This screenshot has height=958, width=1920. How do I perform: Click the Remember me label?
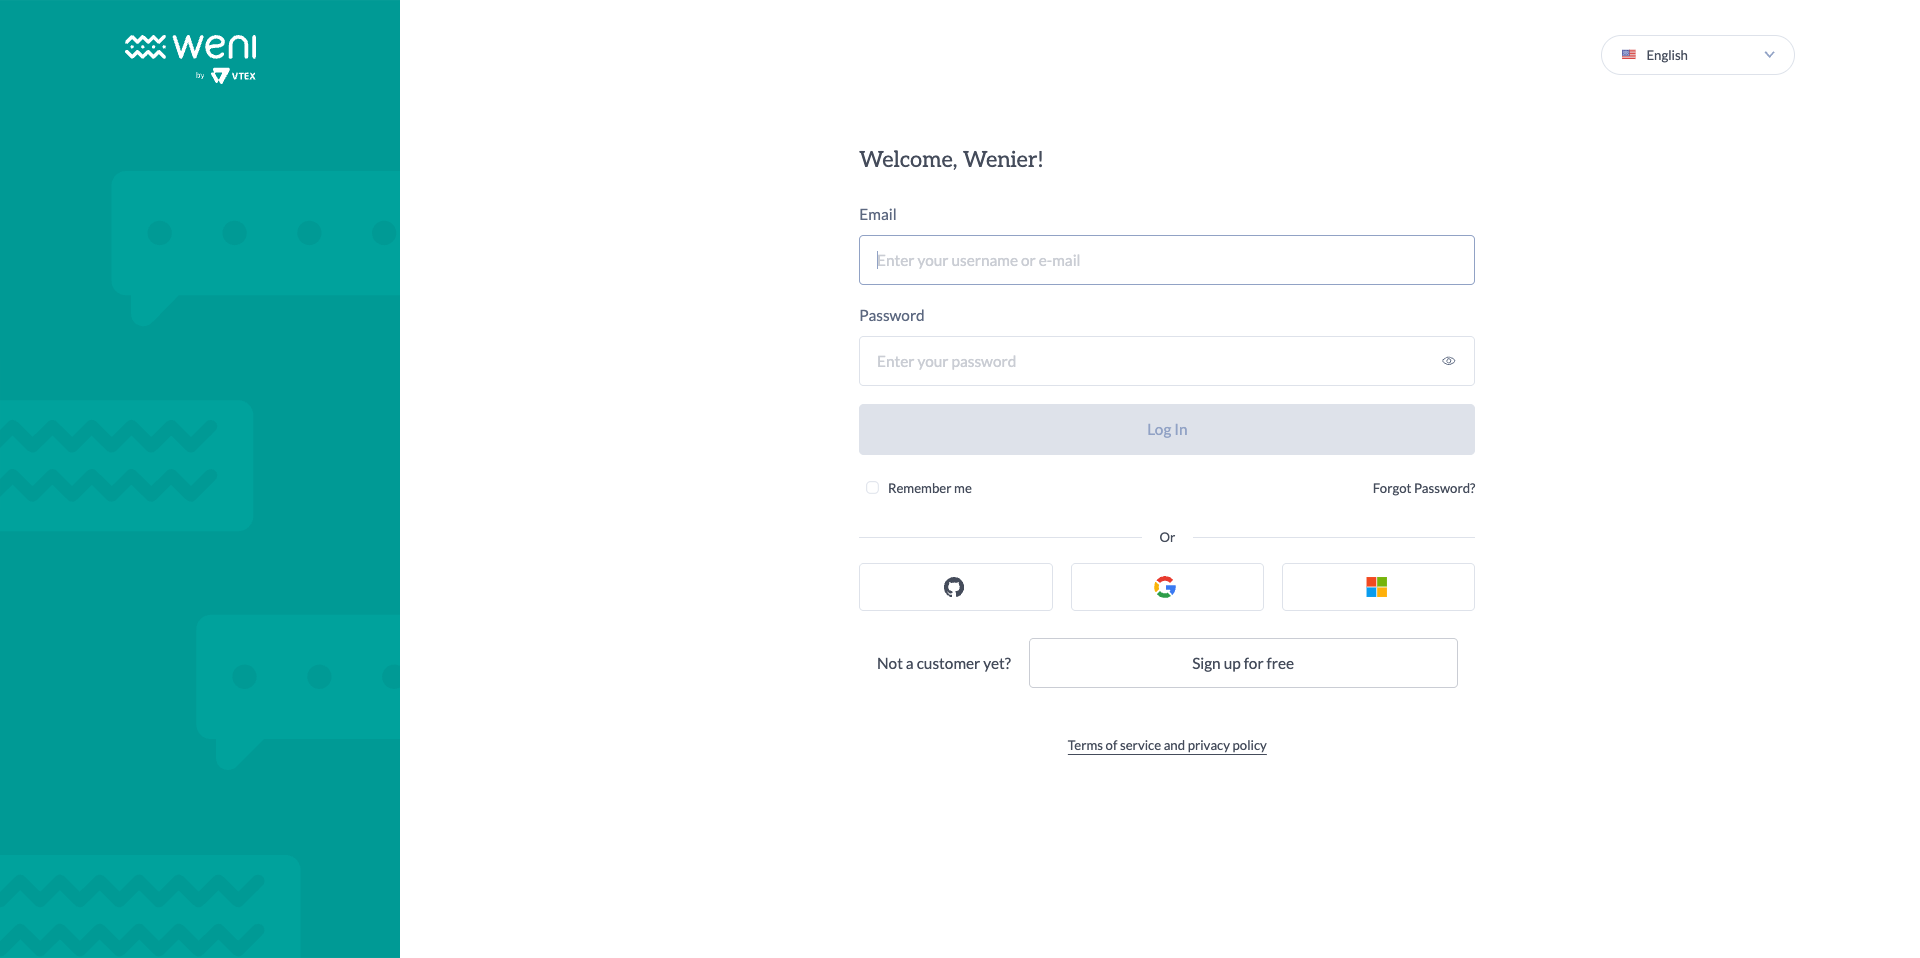click(929, 488)
